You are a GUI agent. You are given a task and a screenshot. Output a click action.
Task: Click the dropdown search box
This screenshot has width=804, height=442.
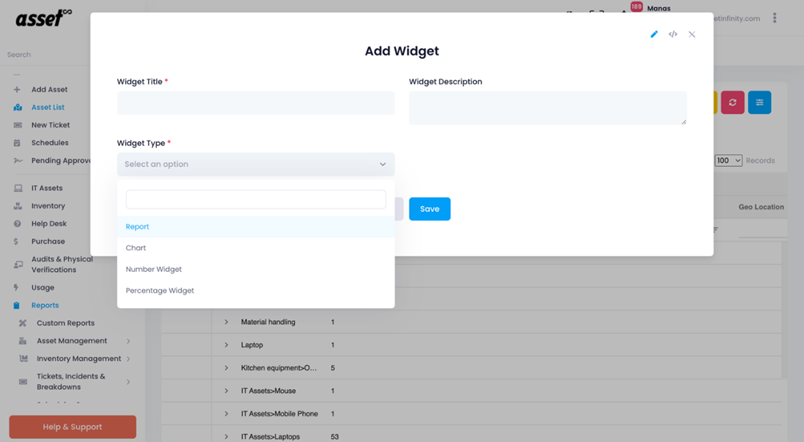[x=256, y=199]
